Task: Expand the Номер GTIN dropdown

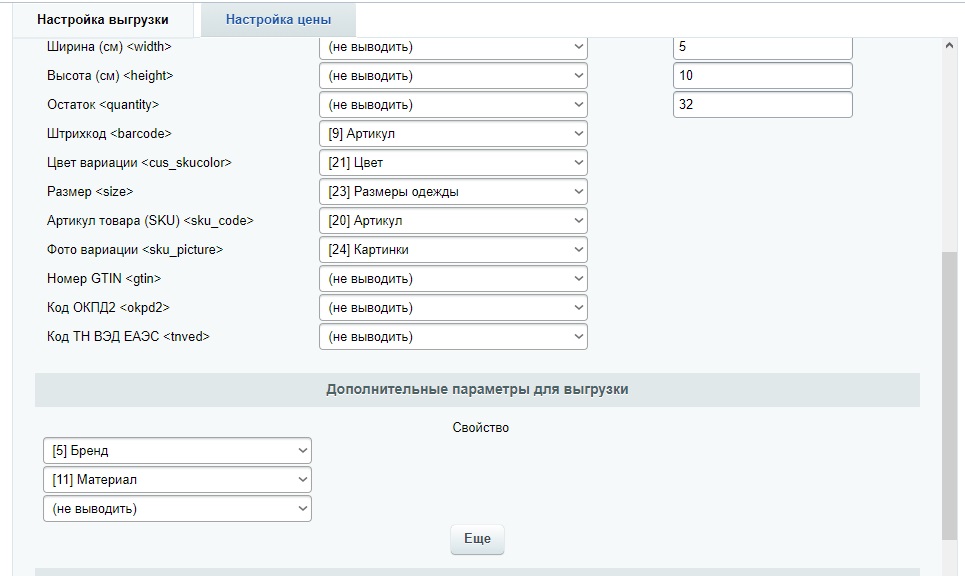Action: [x=453, y=279]
